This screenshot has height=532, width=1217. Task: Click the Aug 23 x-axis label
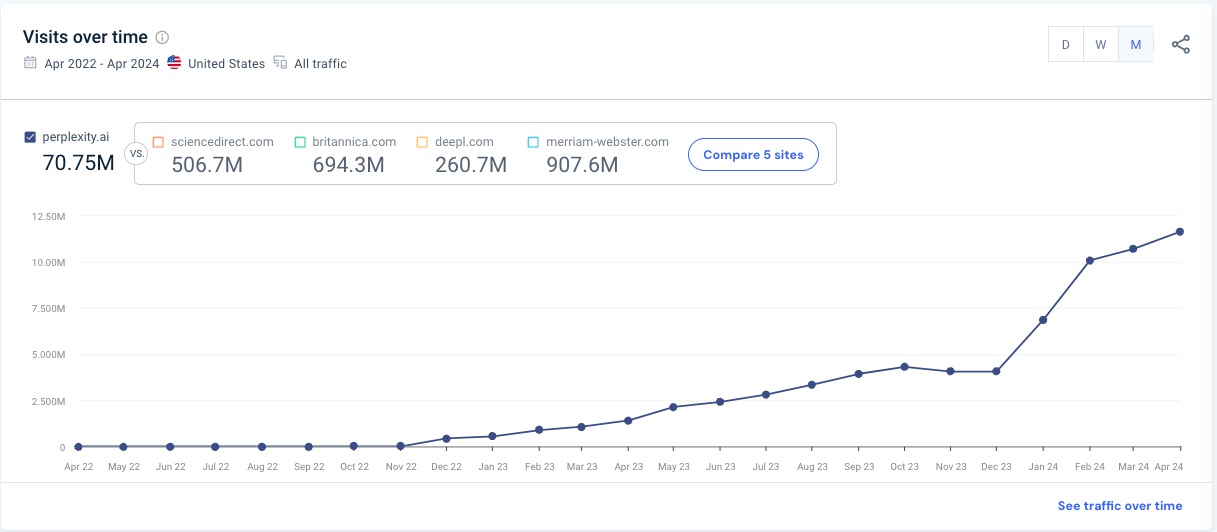[813, 467]
